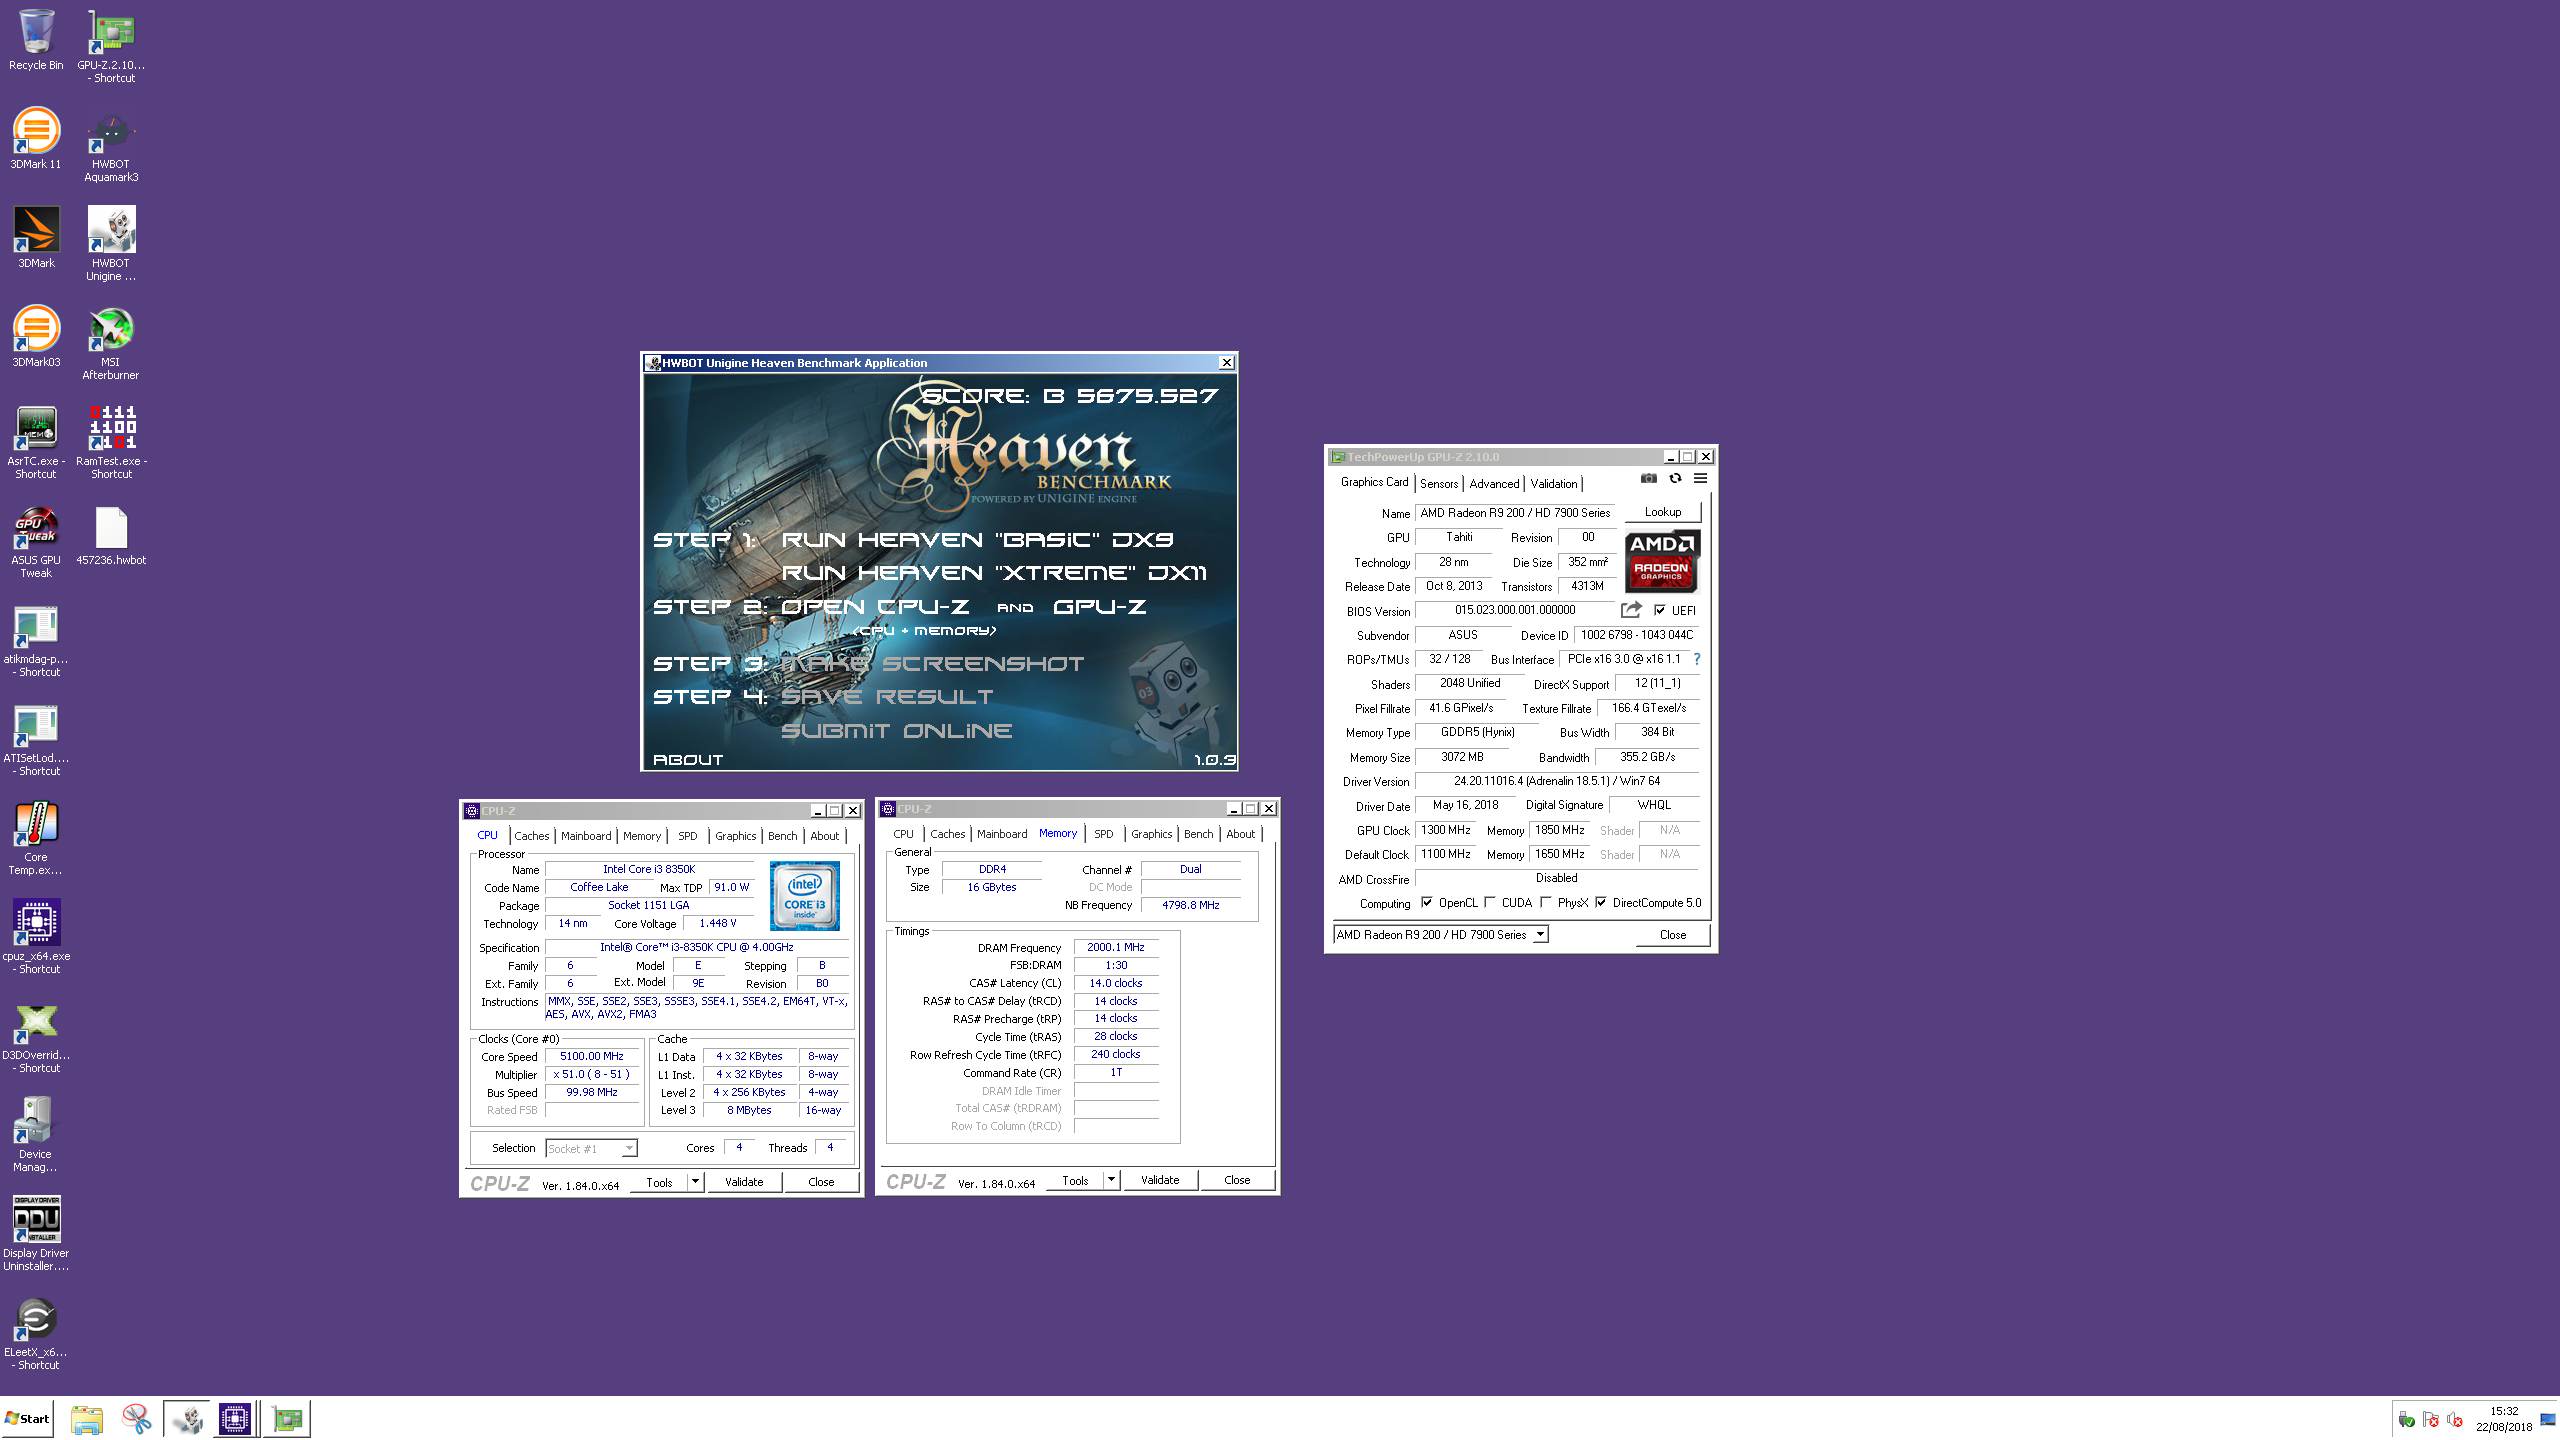Screen dimensions: 2560x1440
Task: Open HWBOT Unigine desktop shortcut
Action: point(111,244)
